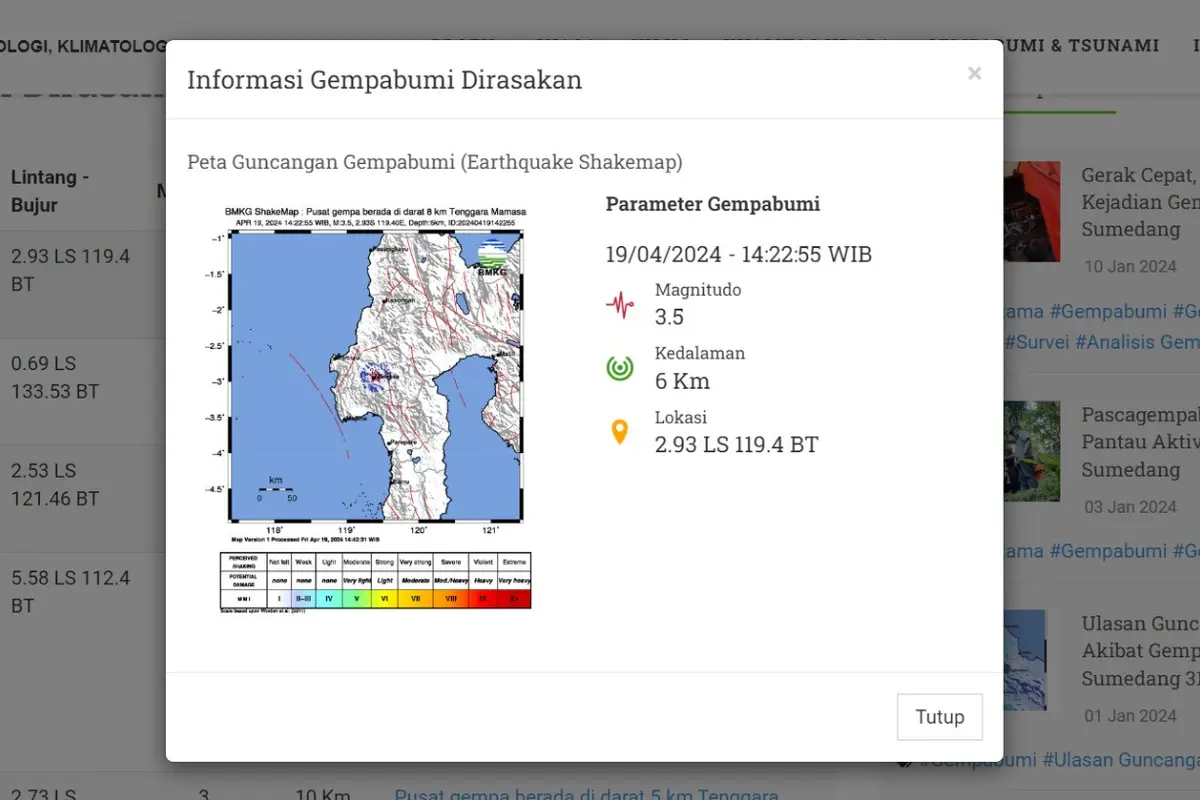Screen dimensions: 1200x800
Task: Select the magnitude value 3.5
Action: pyautogui.click(x=670, y=317)
